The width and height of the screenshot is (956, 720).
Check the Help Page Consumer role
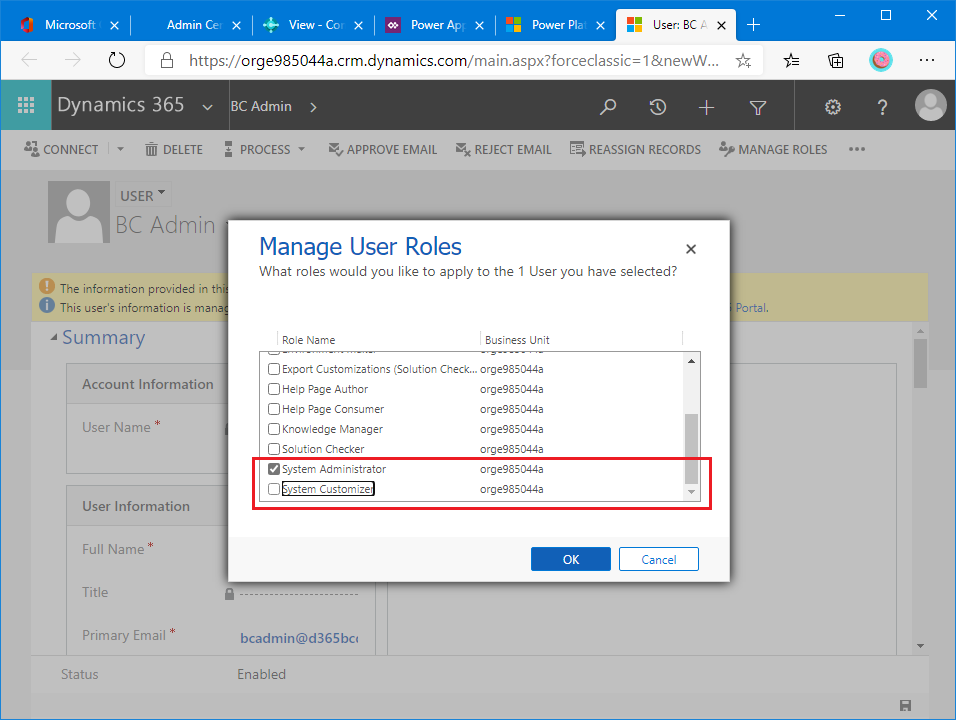(x=274, y=409)
